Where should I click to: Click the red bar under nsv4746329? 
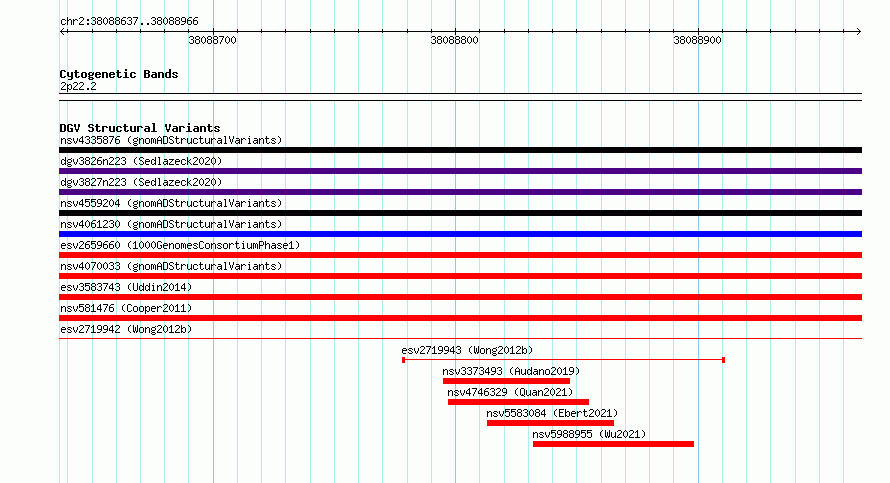518,402
